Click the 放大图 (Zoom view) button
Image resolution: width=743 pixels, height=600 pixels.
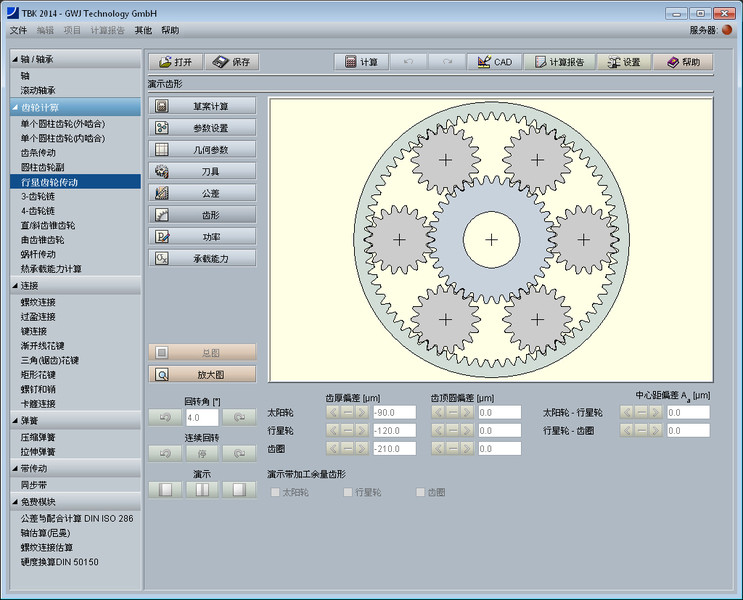tap(202, 374)
